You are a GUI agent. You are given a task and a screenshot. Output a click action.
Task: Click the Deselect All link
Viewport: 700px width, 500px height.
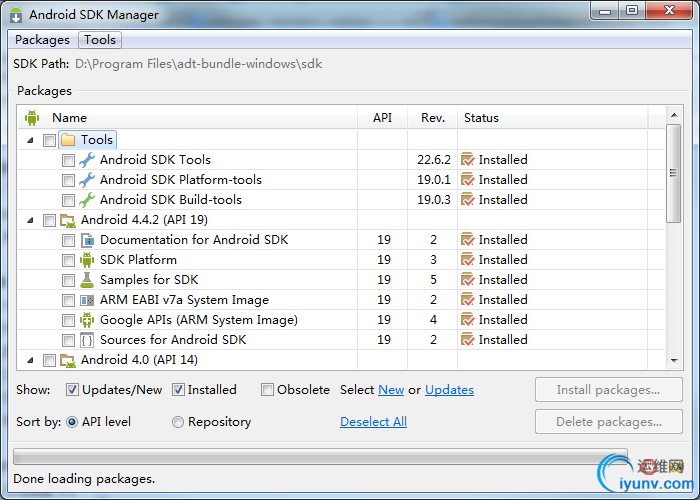click(x=373, y=422)
